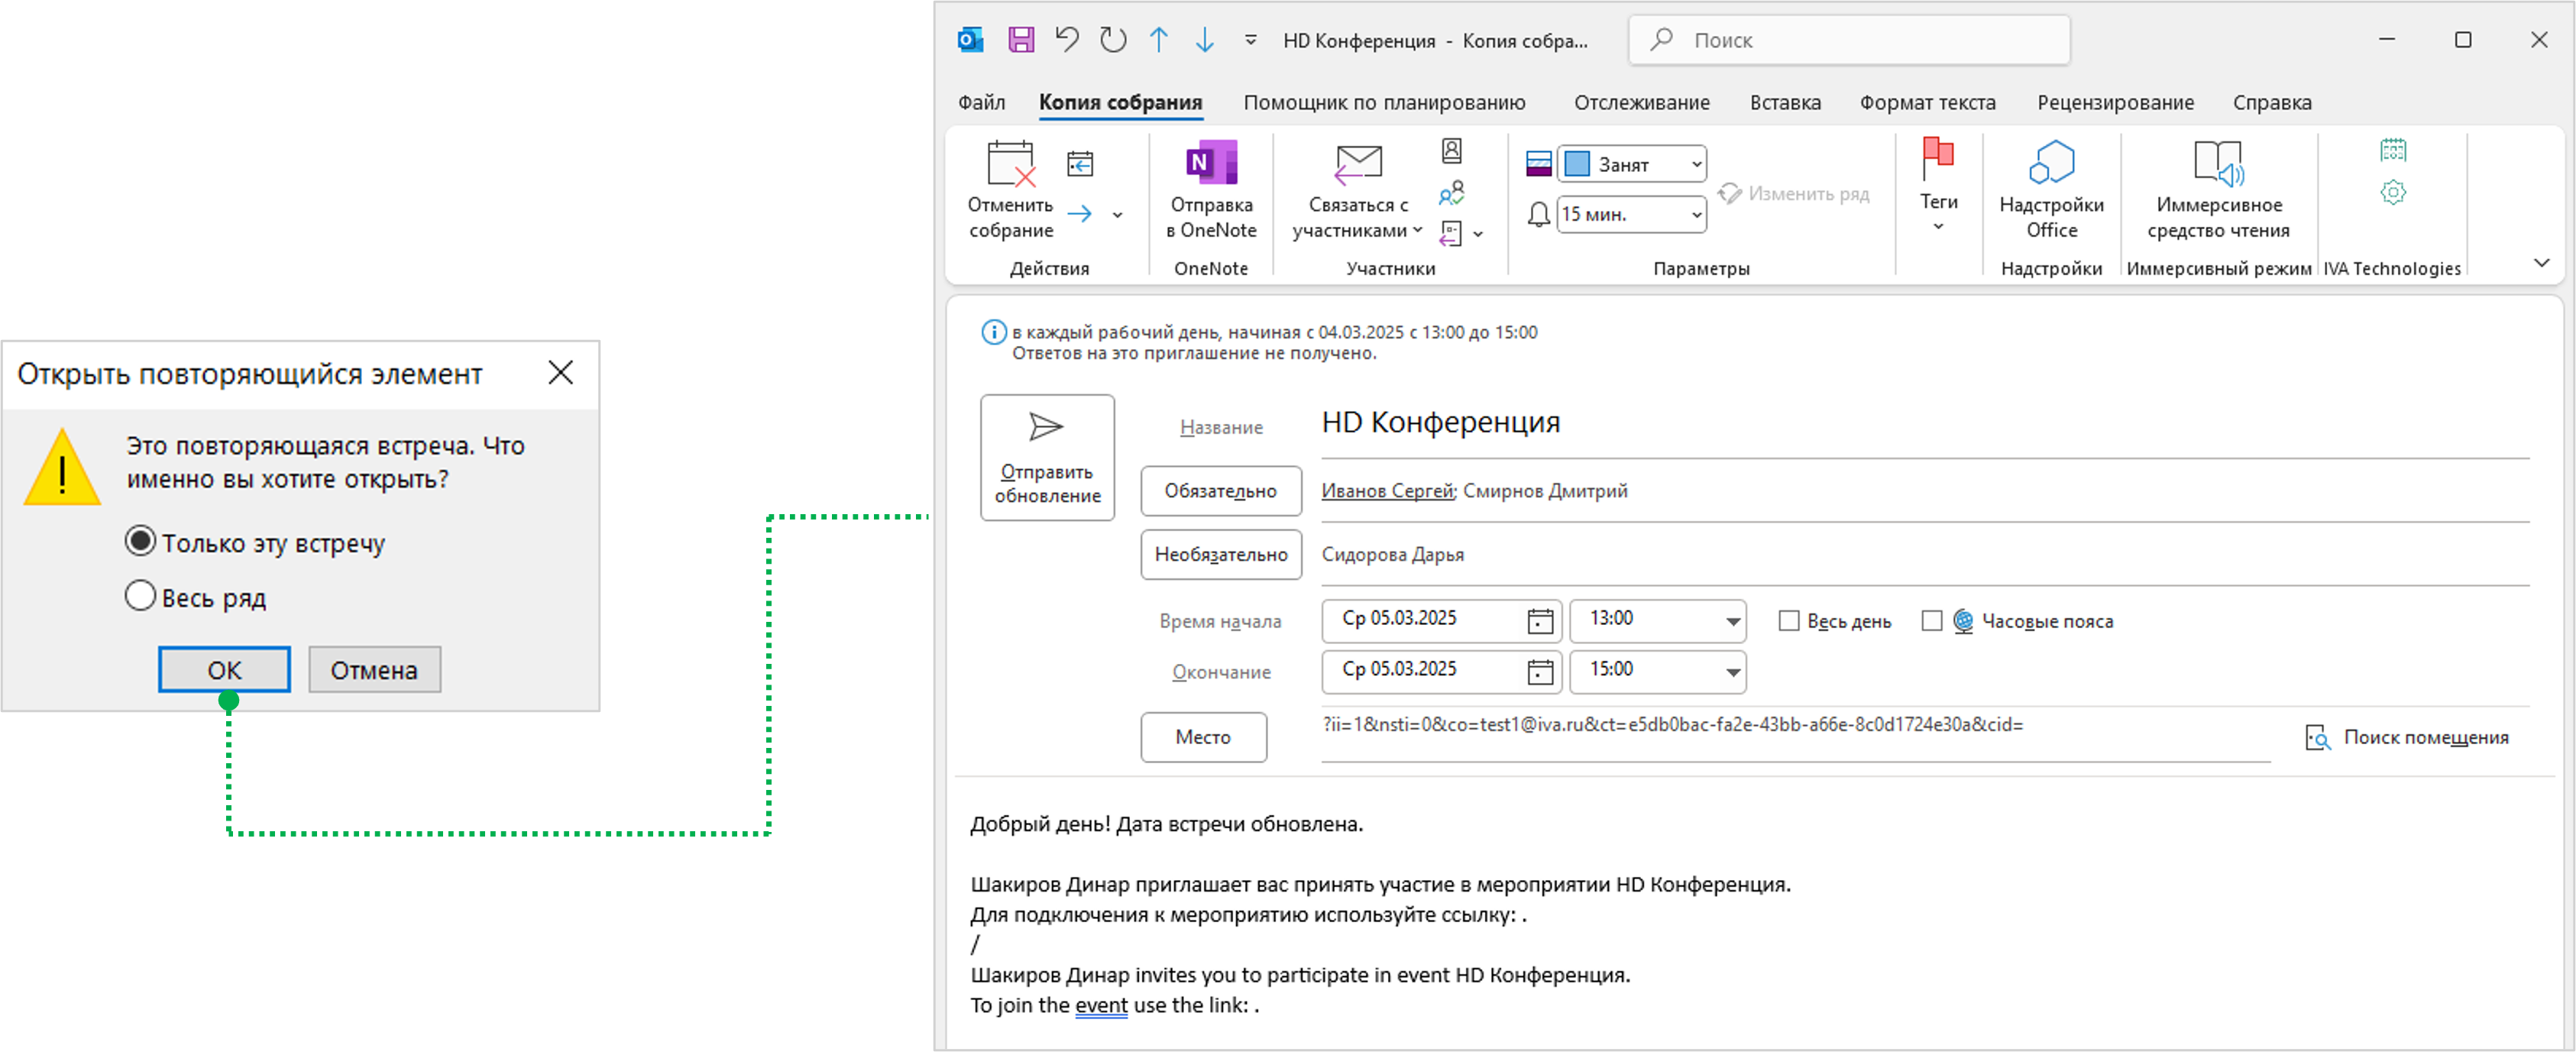Image resolution: width=2576 pixels, height=1052 pixels.
Task: Click the Undo arrow icon
Action: click(x=1067, y=40)
